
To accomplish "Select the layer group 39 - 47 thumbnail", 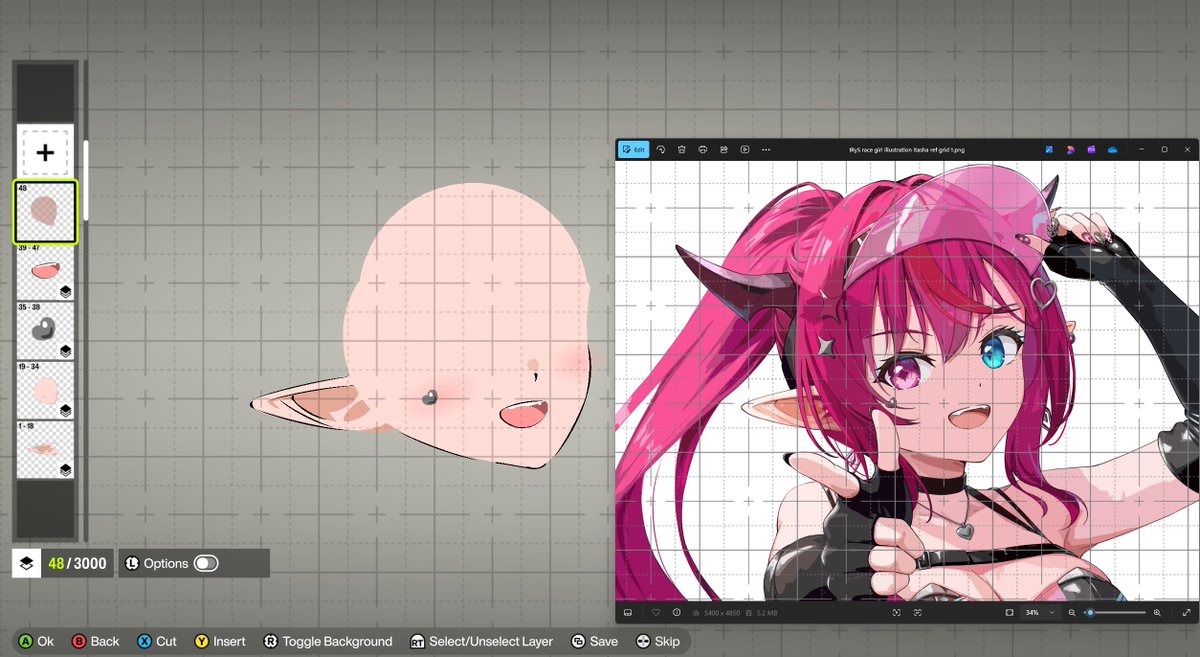I will 45,271.
